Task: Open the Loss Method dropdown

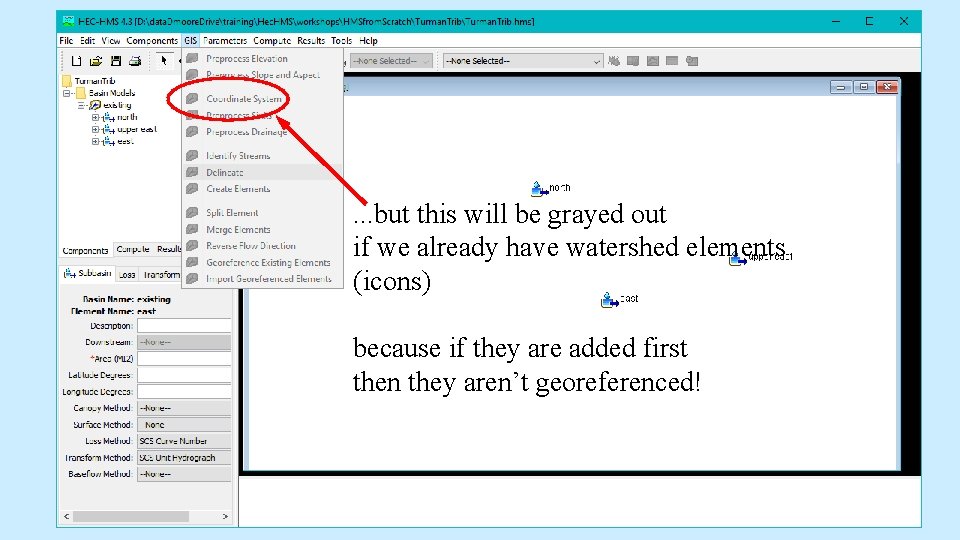Action: point(184,441)
